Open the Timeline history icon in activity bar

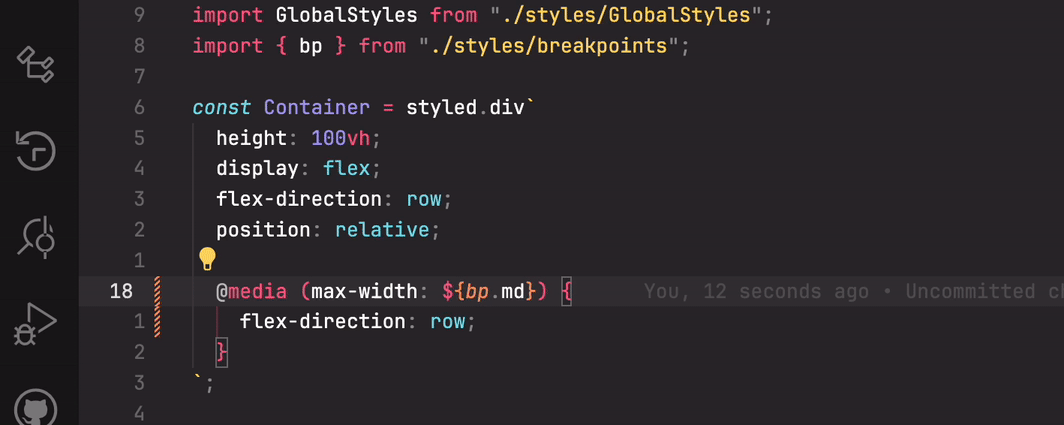click(36, 149)
